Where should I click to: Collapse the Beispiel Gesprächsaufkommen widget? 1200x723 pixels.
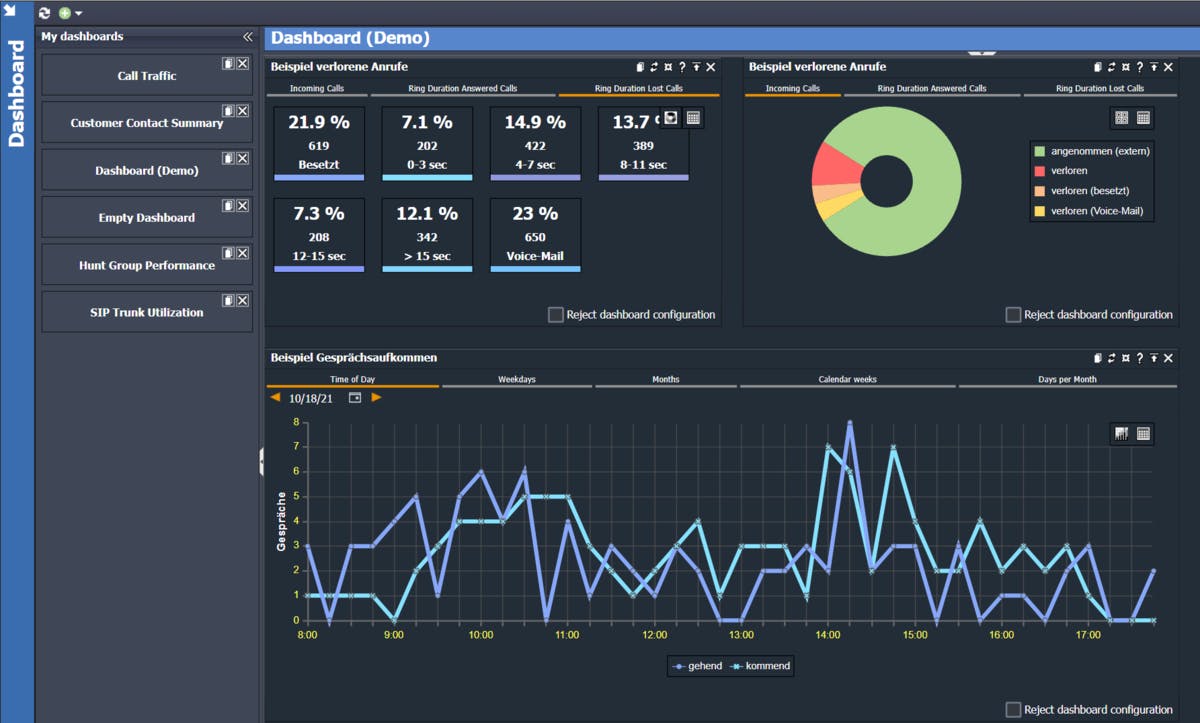(x=1153, y=358)
